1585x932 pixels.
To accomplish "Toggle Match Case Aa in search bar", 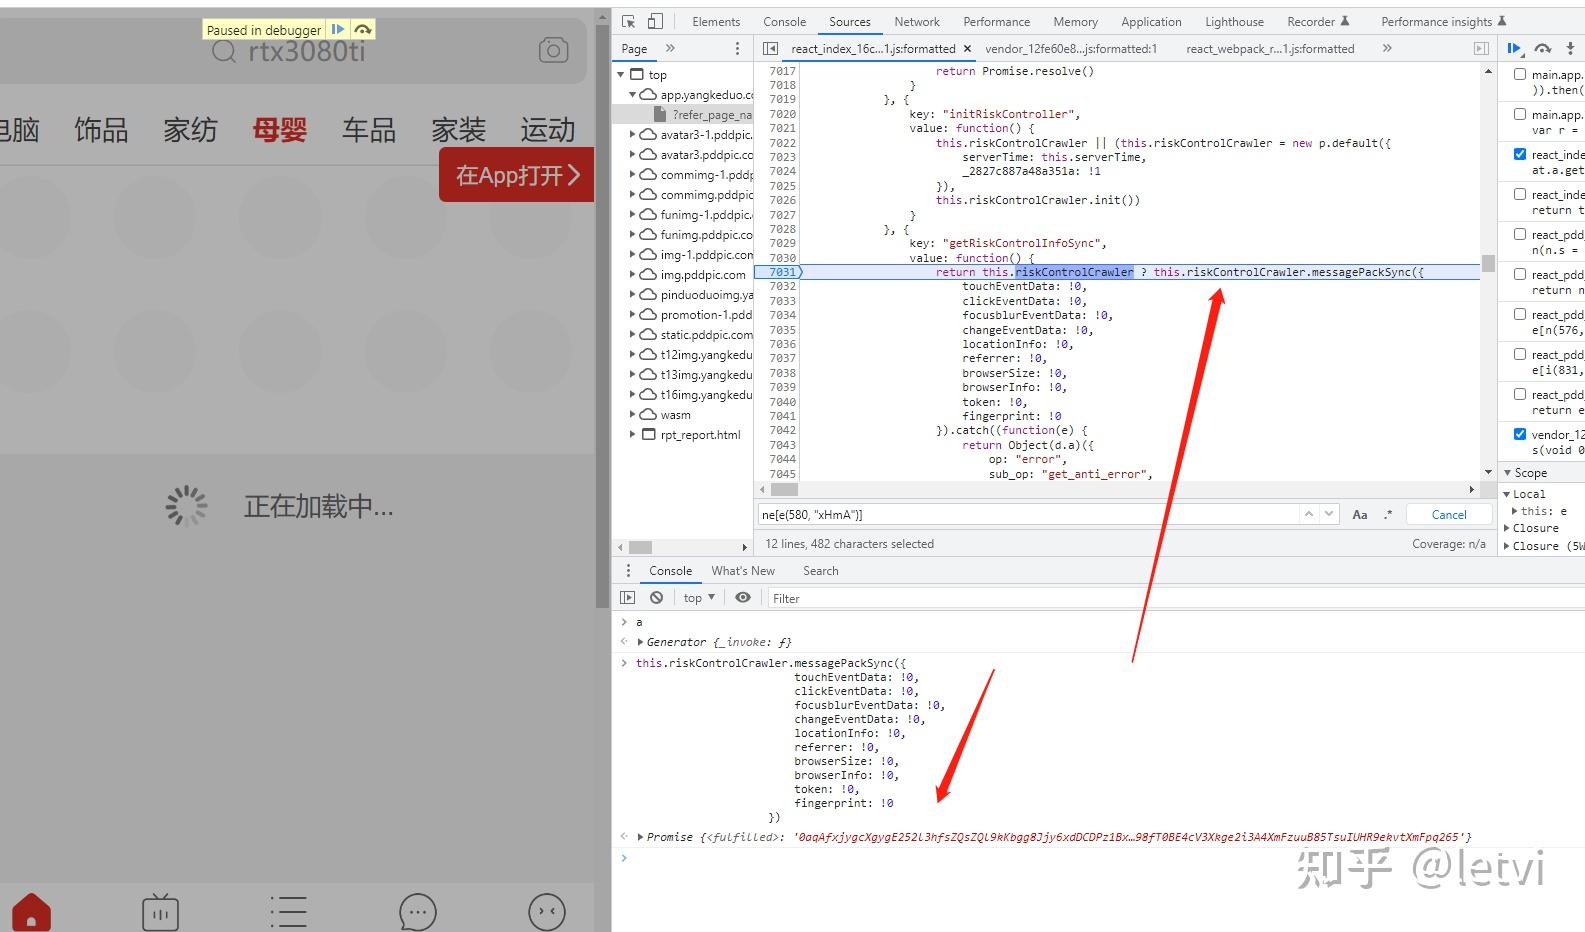I will 1360,514.
